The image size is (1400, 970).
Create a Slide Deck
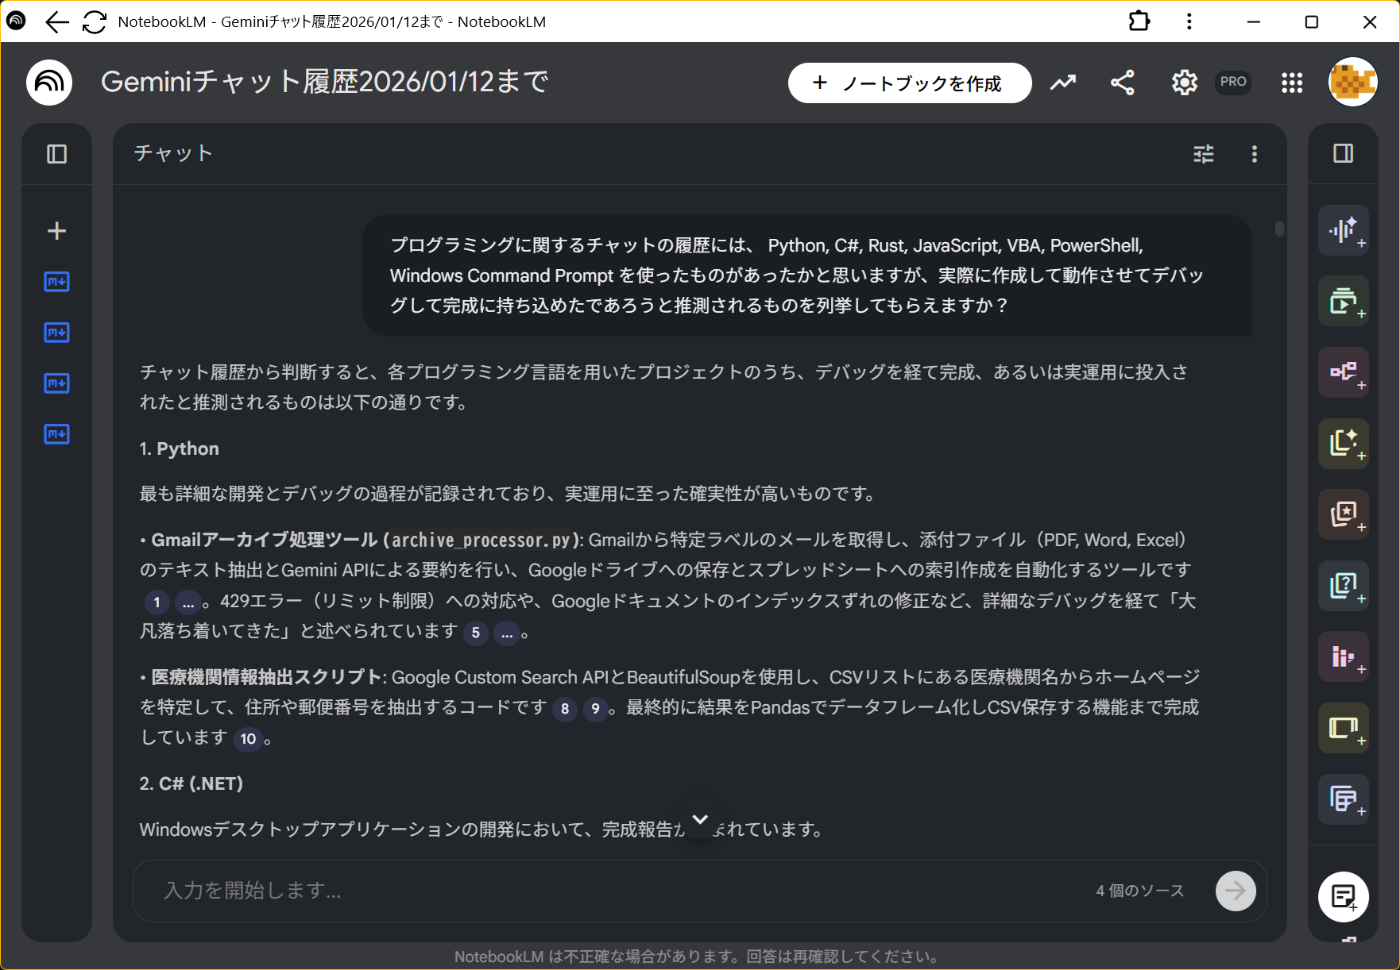[x=1343, y=728]
